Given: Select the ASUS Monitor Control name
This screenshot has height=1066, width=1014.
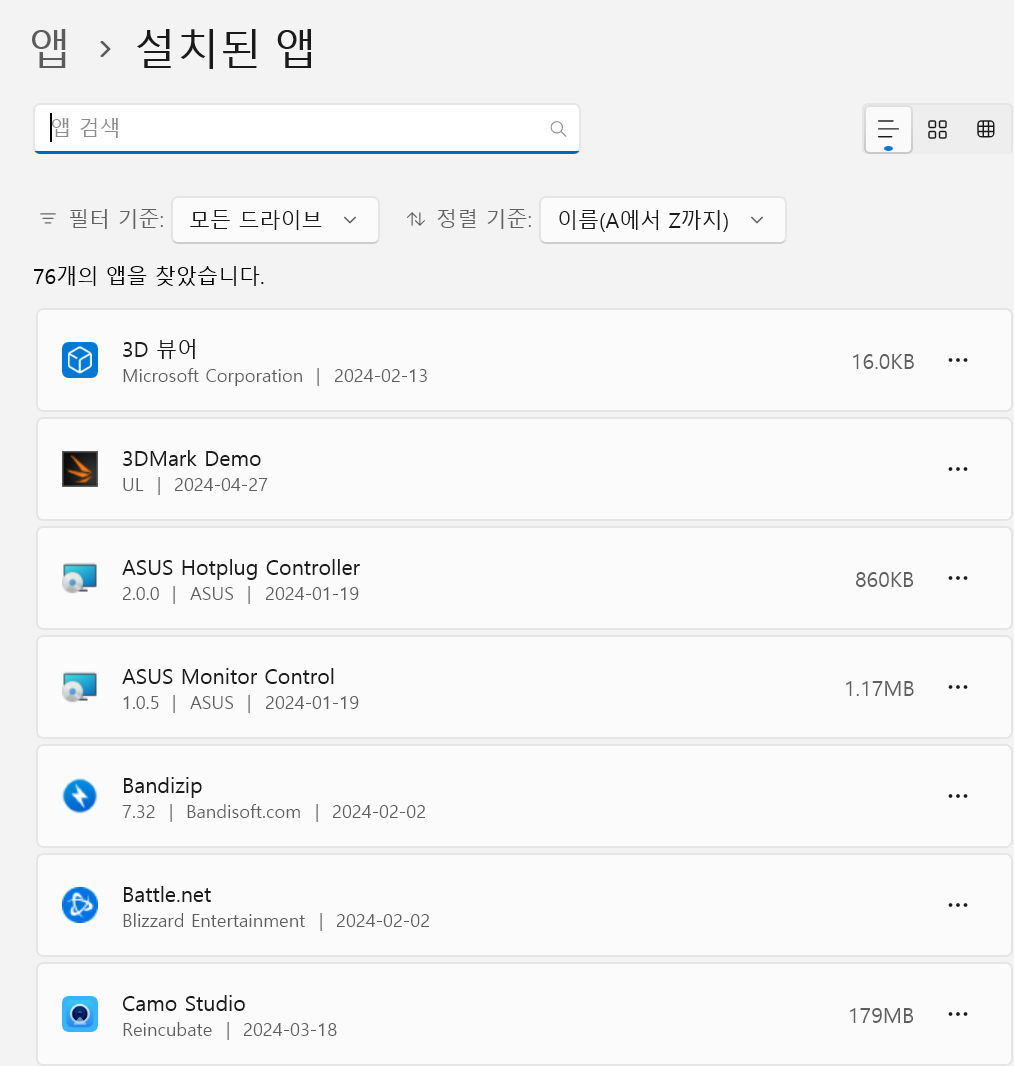Looking at the screenshot, I should click(x=228, y=676).
